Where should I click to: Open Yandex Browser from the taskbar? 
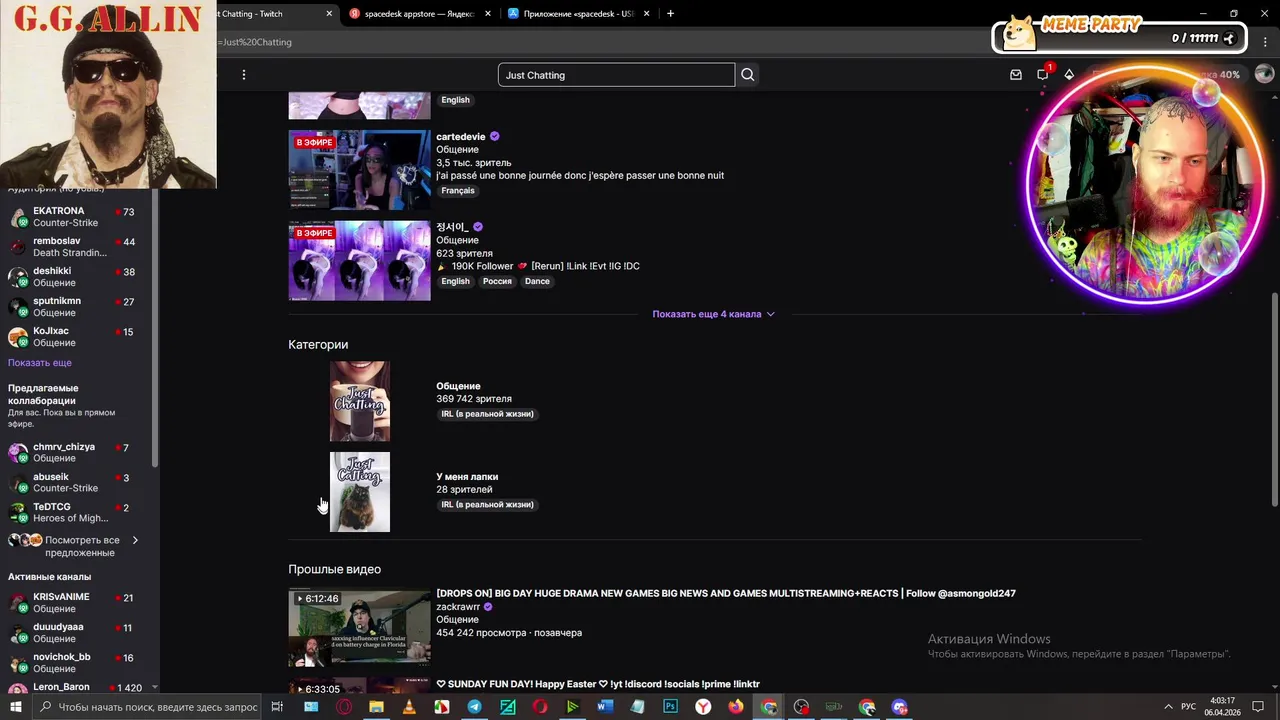703,707
